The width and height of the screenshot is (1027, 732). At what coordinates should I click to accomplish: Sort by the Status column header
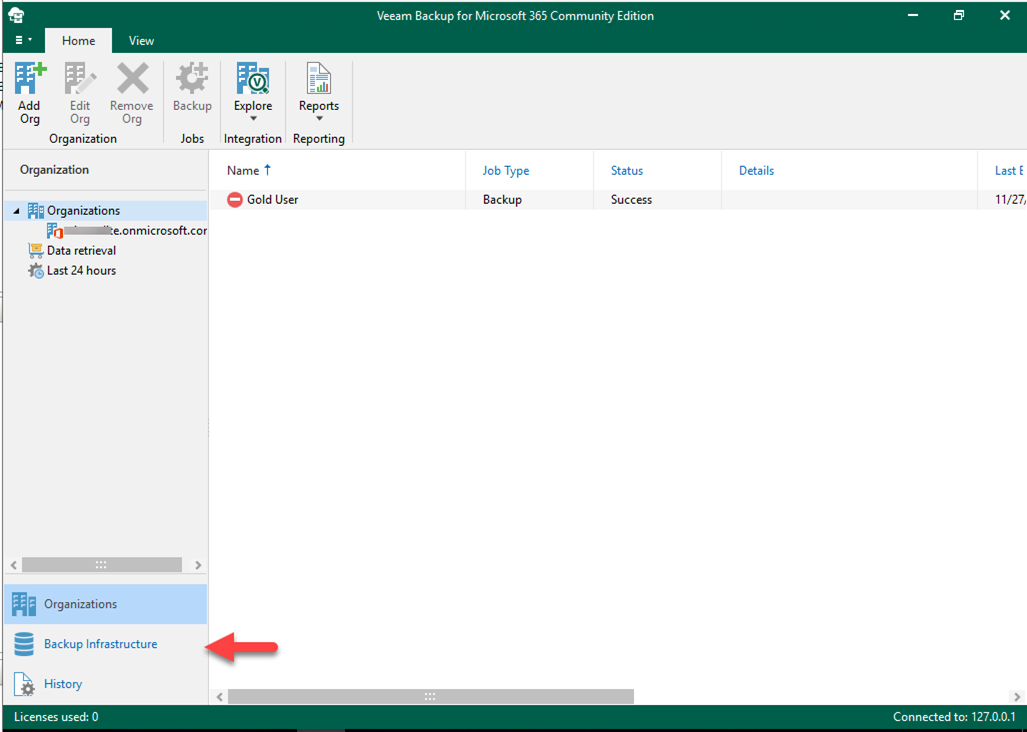[x=627, y=171]
